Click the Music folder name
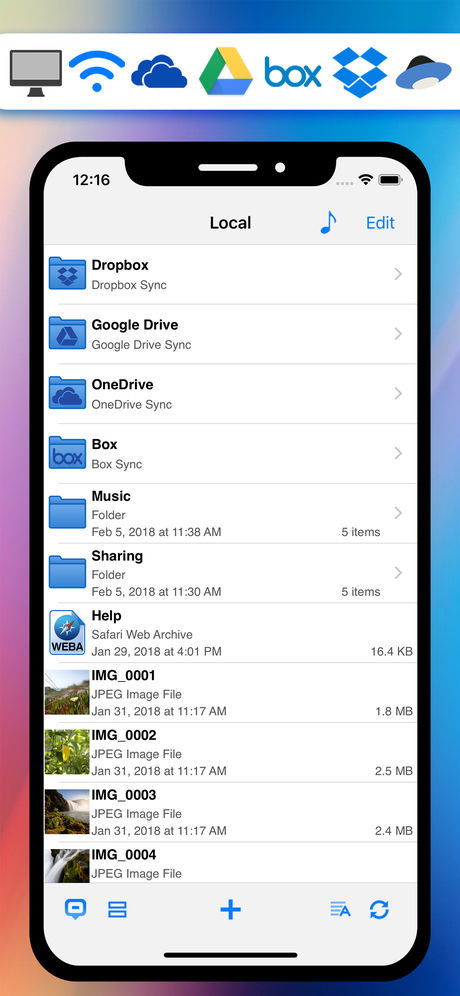Viewport: 460px width, 996px height. click(111, 496)
